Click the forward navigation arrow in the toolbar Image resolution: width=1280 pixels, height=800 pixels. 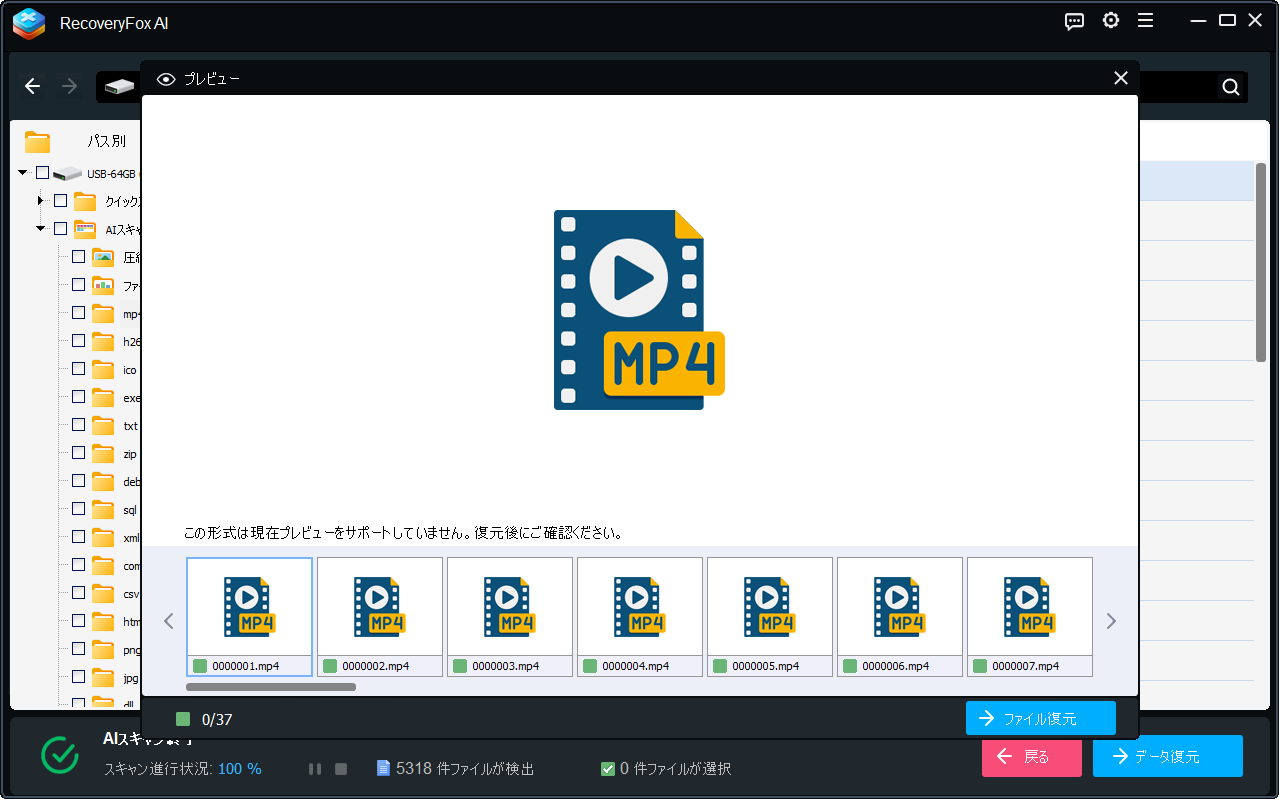pyautogui.click(x=69, y=86)
